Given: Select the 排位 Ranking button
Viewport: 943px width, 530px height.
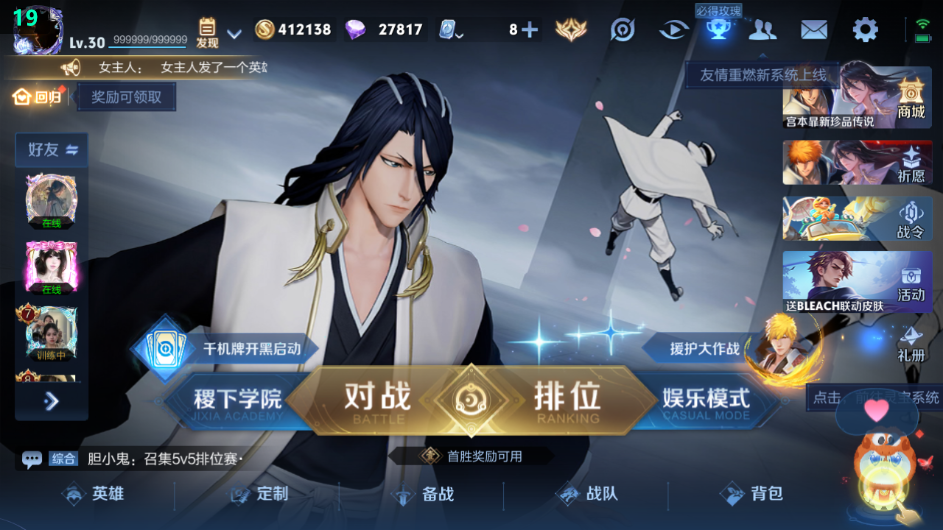Looking at the screenshot, I should [x=567, y=401].
